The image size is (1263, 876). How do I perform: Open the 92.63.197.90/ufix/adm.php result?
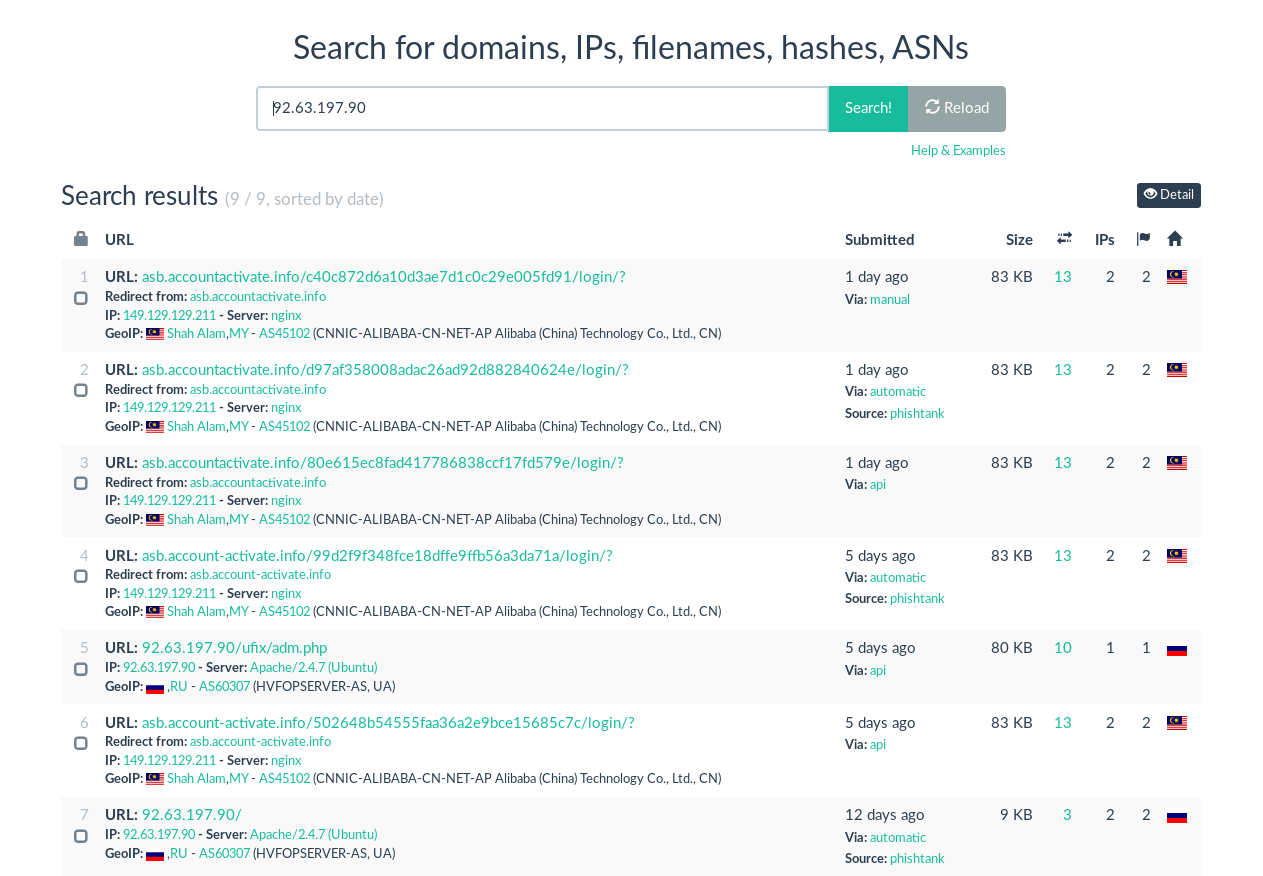(x=234, y=648)
